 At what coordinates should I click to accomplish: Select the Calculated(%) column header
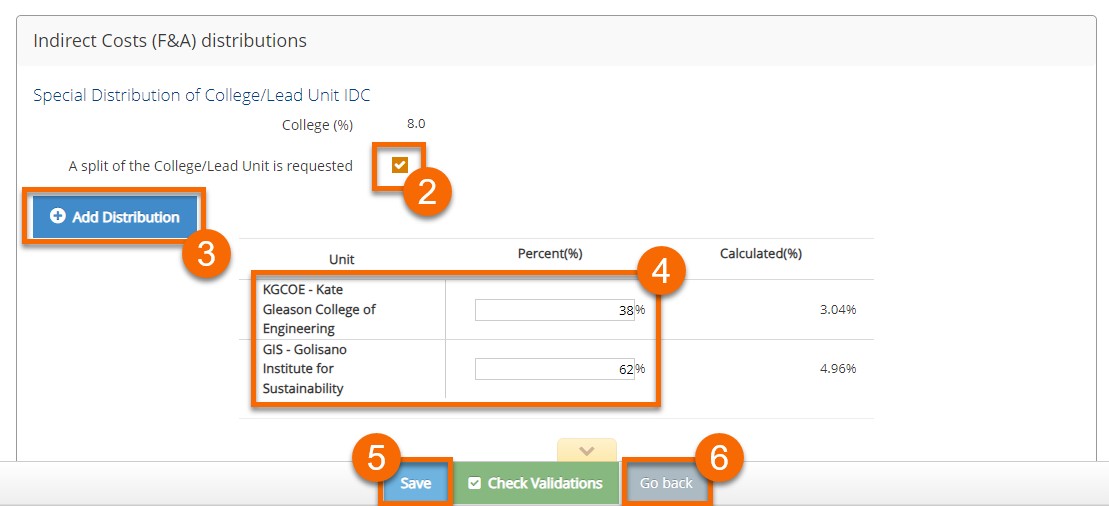click(761, 254)
